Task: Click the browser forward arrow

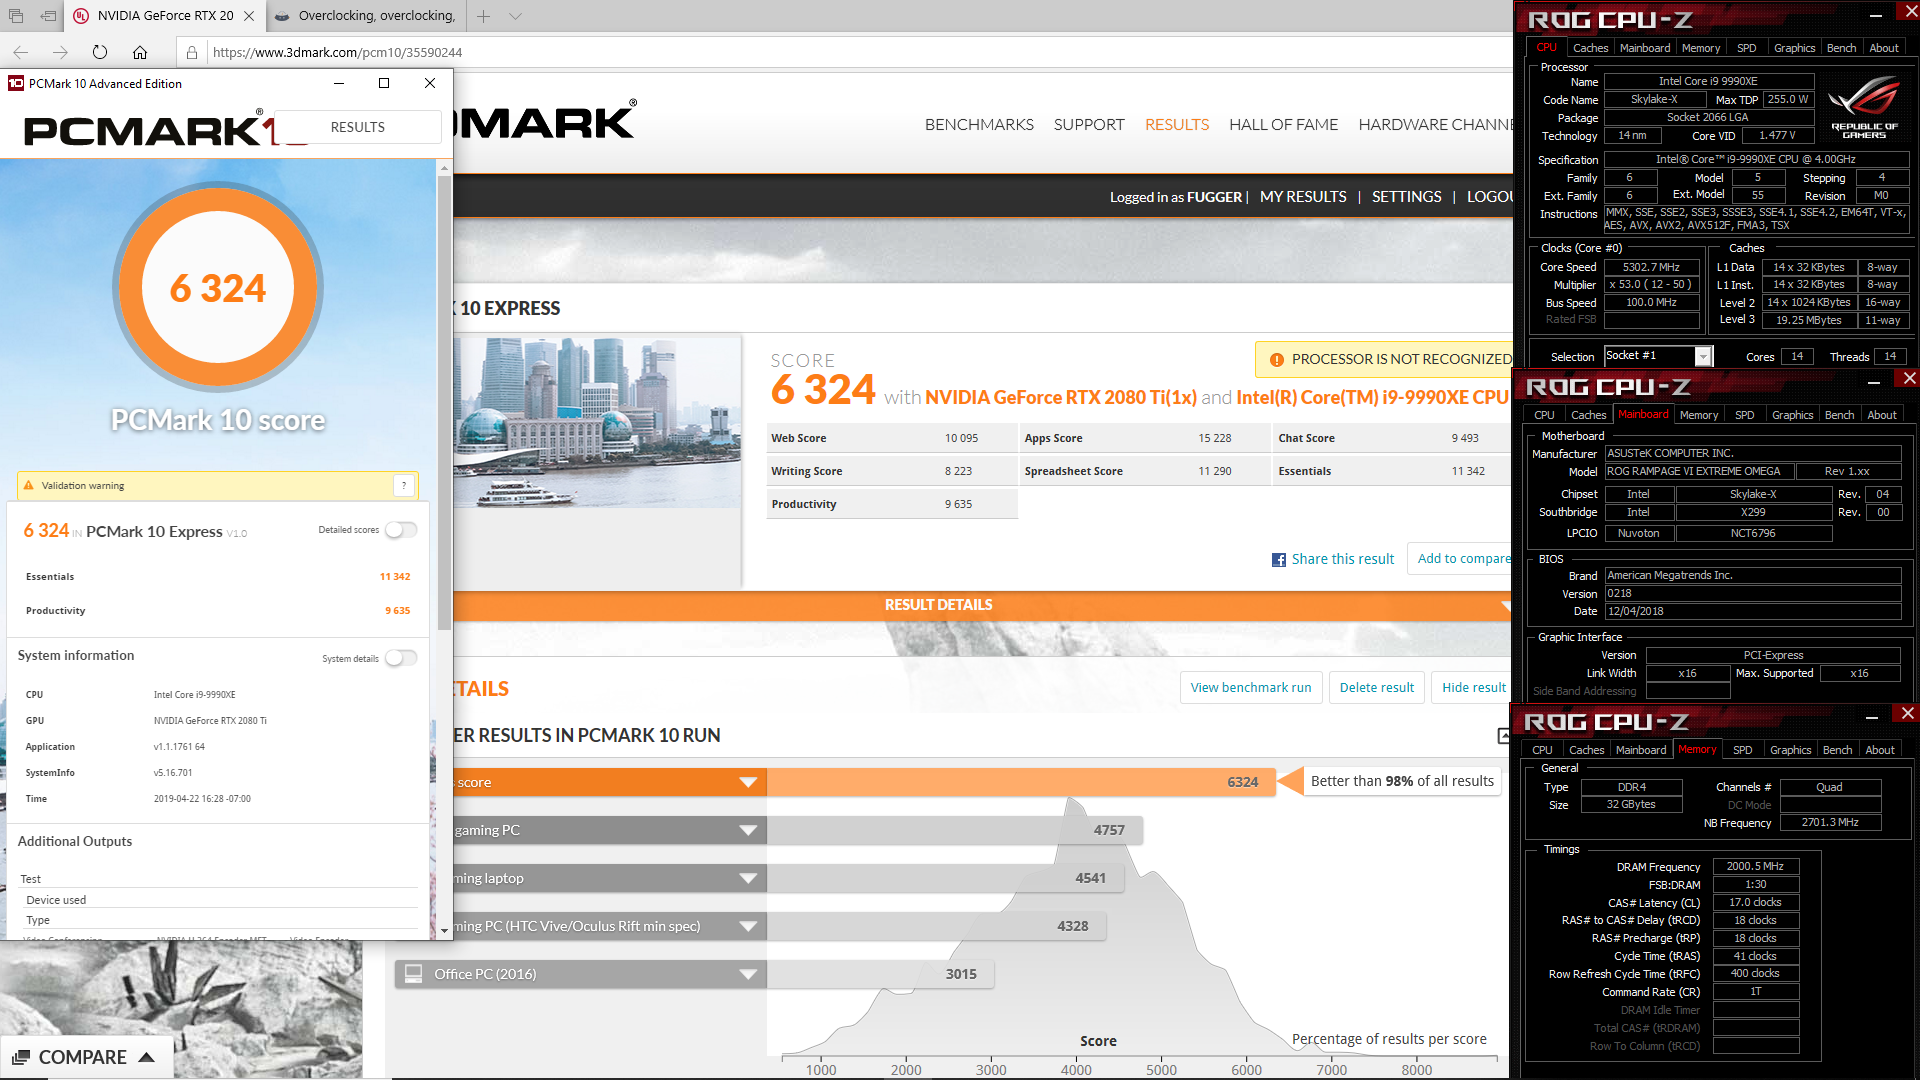Action: 60,52
